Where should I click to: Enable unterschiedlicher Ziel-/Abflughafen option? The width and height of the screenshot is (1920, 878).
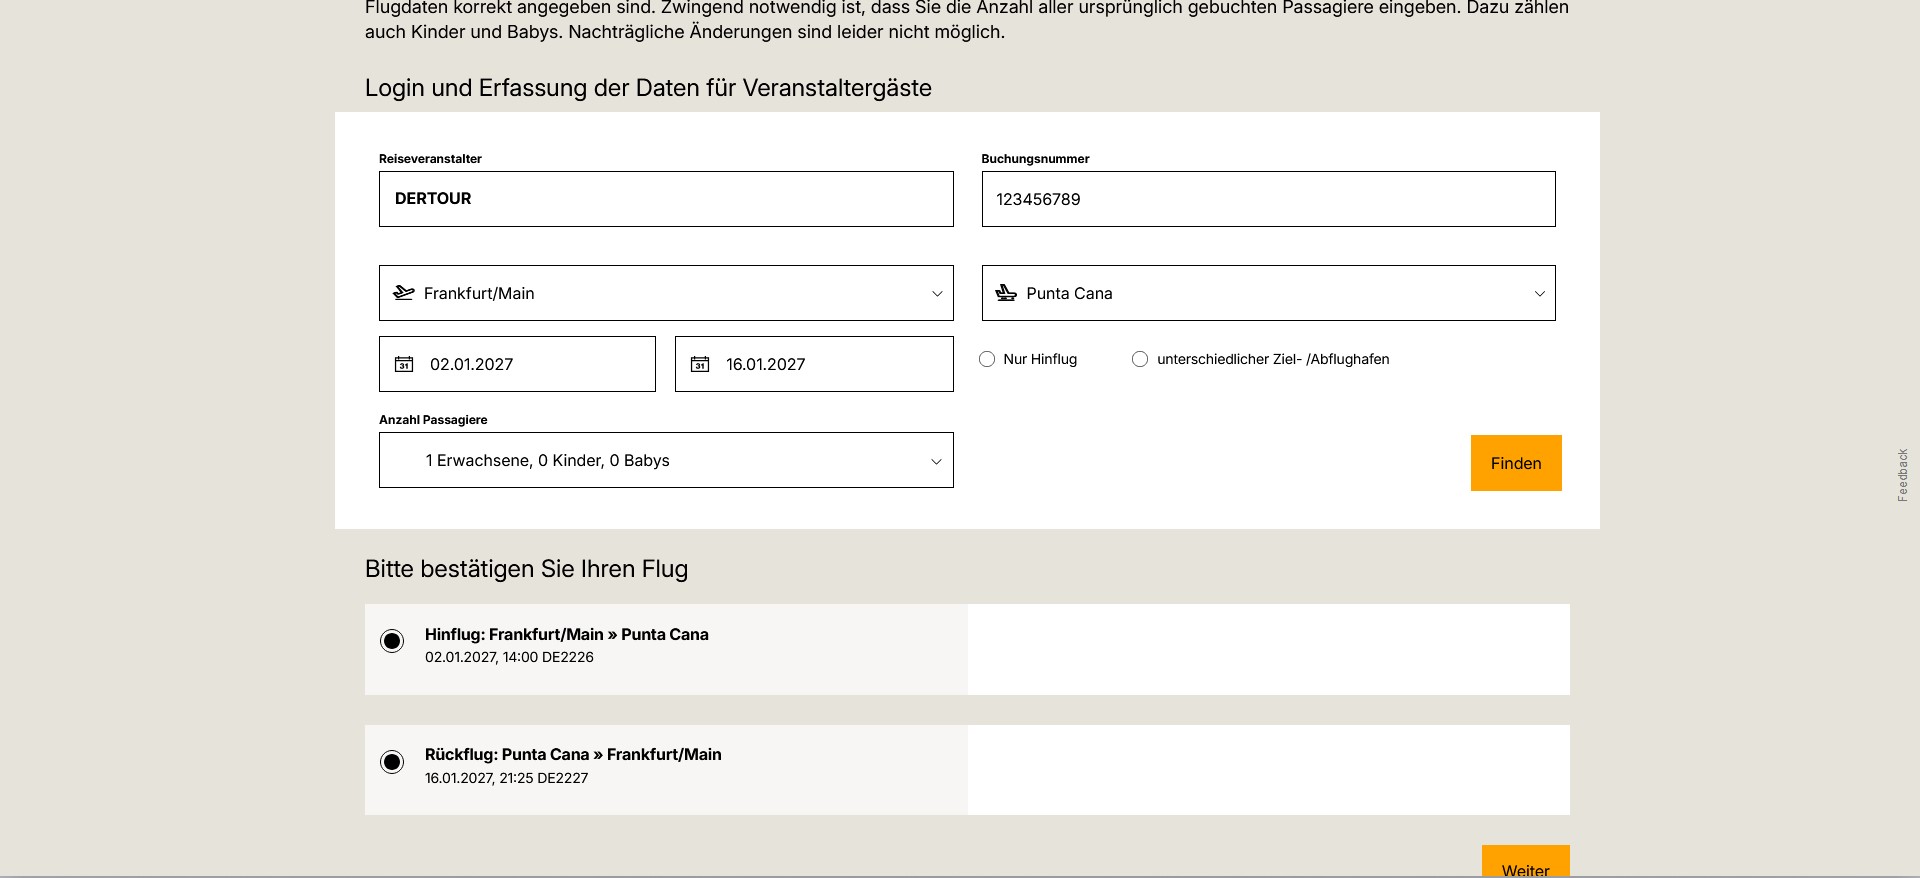1140,359
